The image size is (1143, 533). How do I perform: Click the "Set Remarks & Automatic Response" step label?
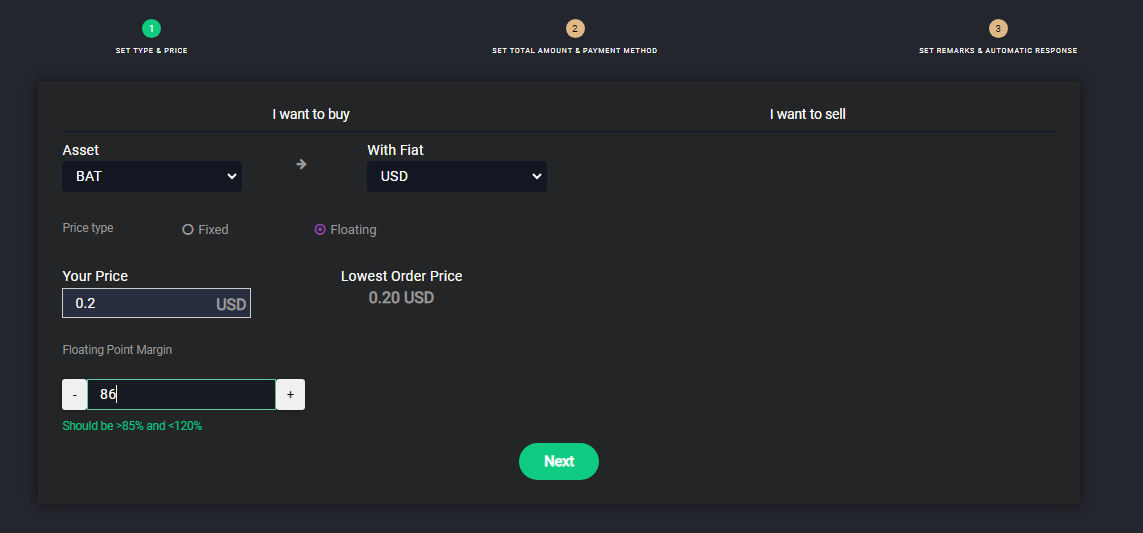point(998,50)
